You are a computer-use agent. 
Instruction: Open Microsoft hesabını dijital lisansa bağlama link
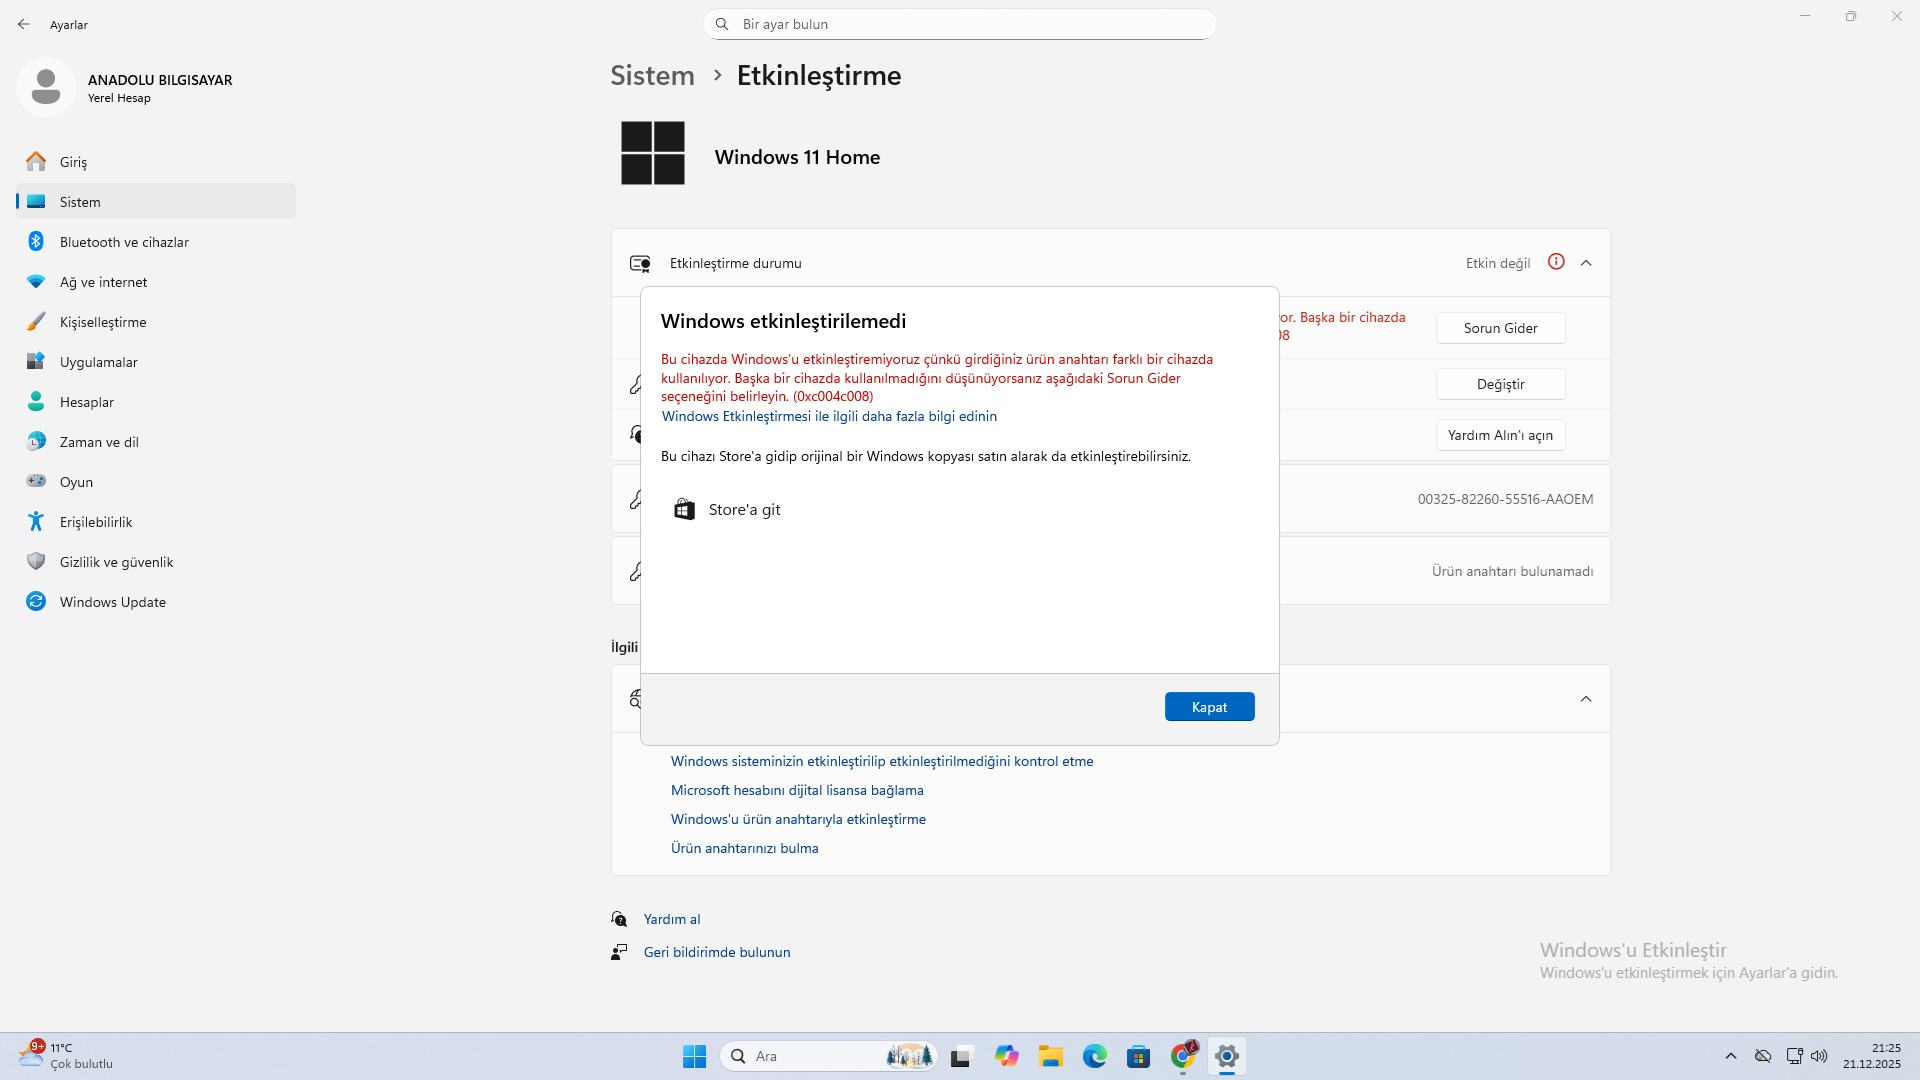(x=797, y=791)
